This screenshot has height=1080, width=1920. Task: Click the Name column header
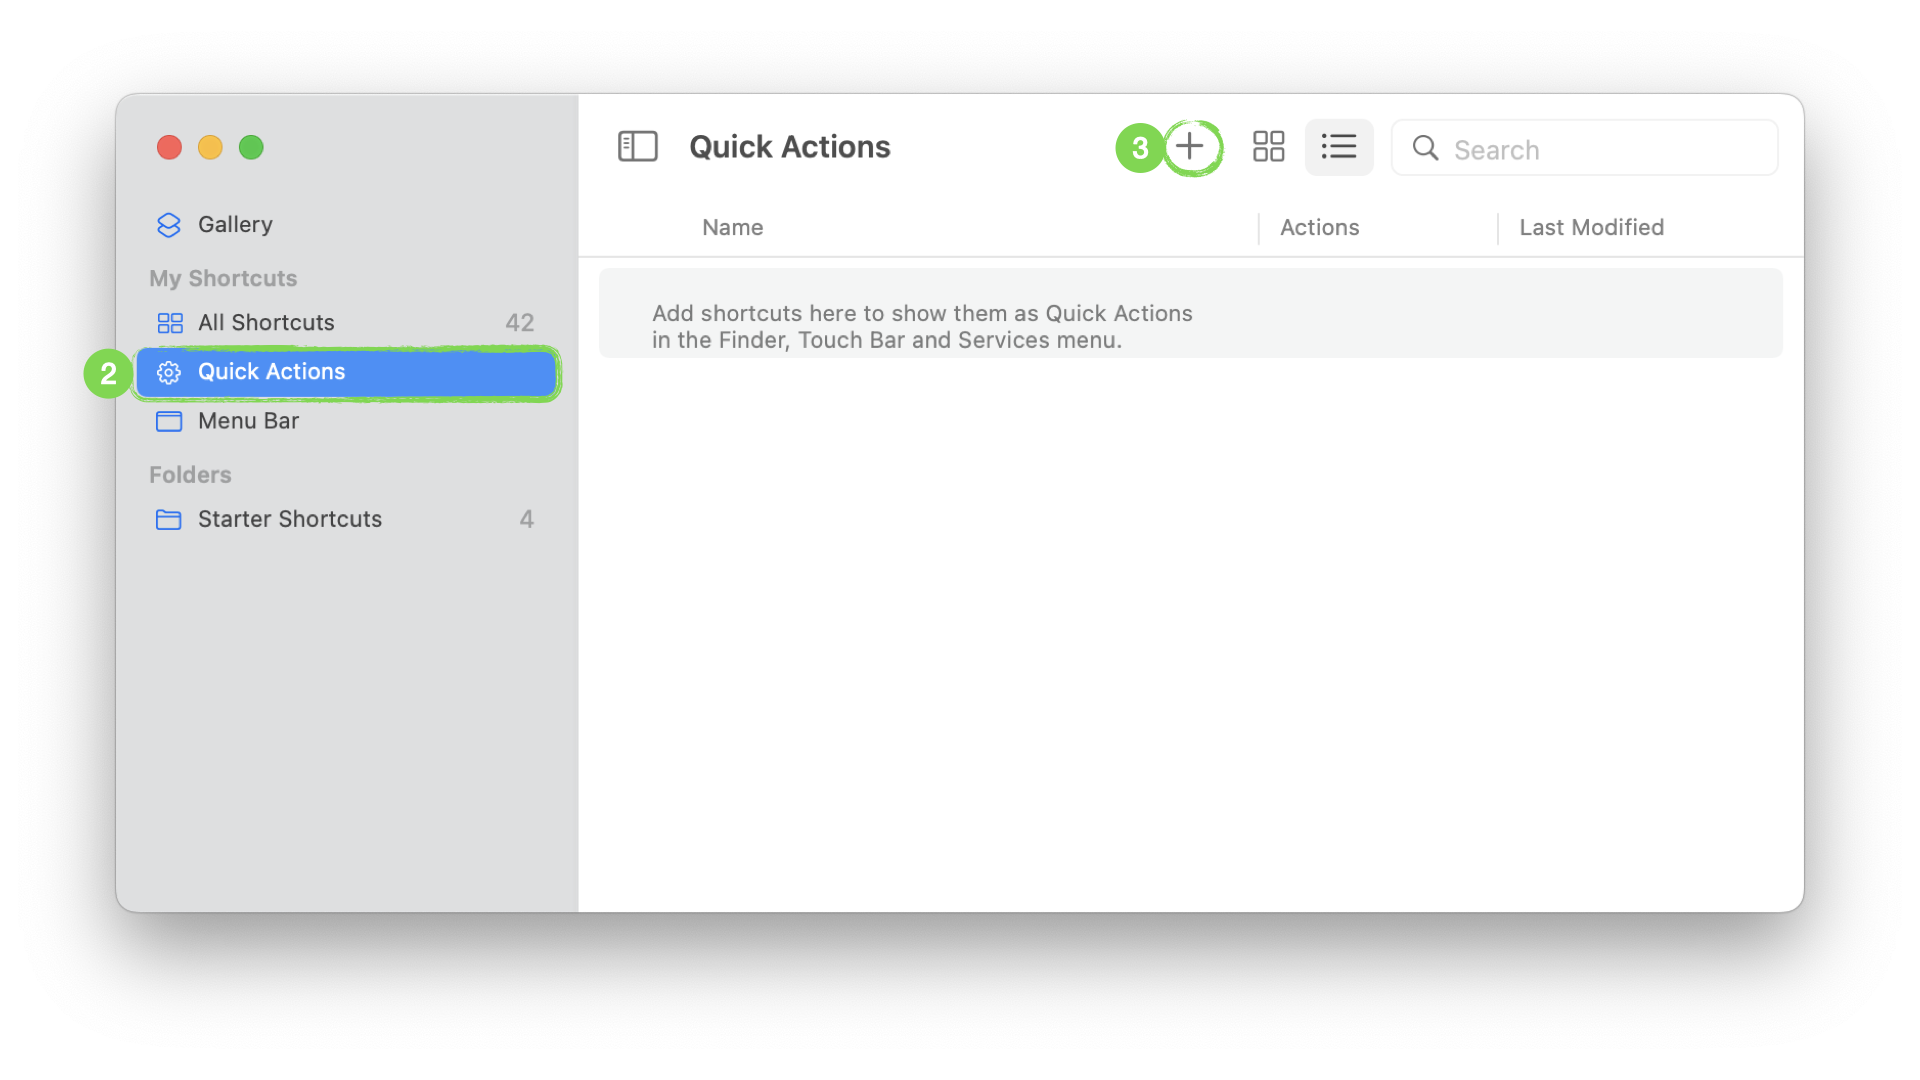[732, 225]
